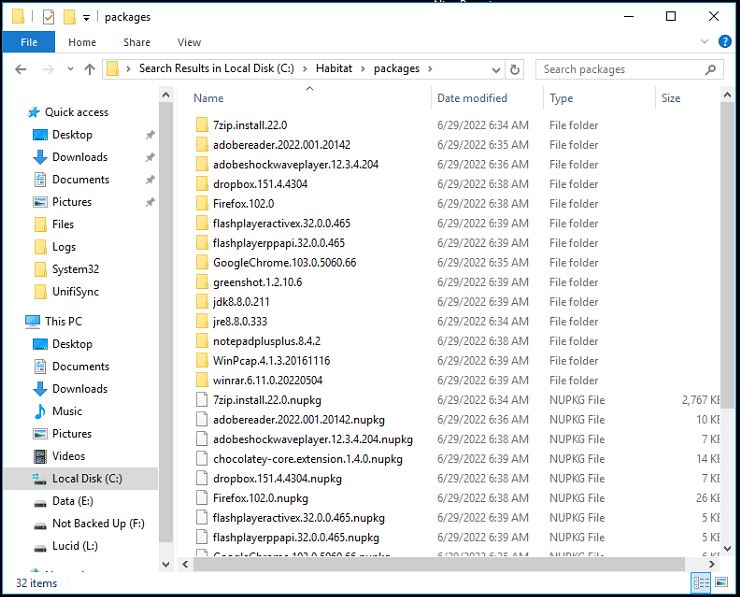Viewport: 740px width, 597px height.
Task: Click the Properties quick access toolbar icon
Action: click(48, 17)
